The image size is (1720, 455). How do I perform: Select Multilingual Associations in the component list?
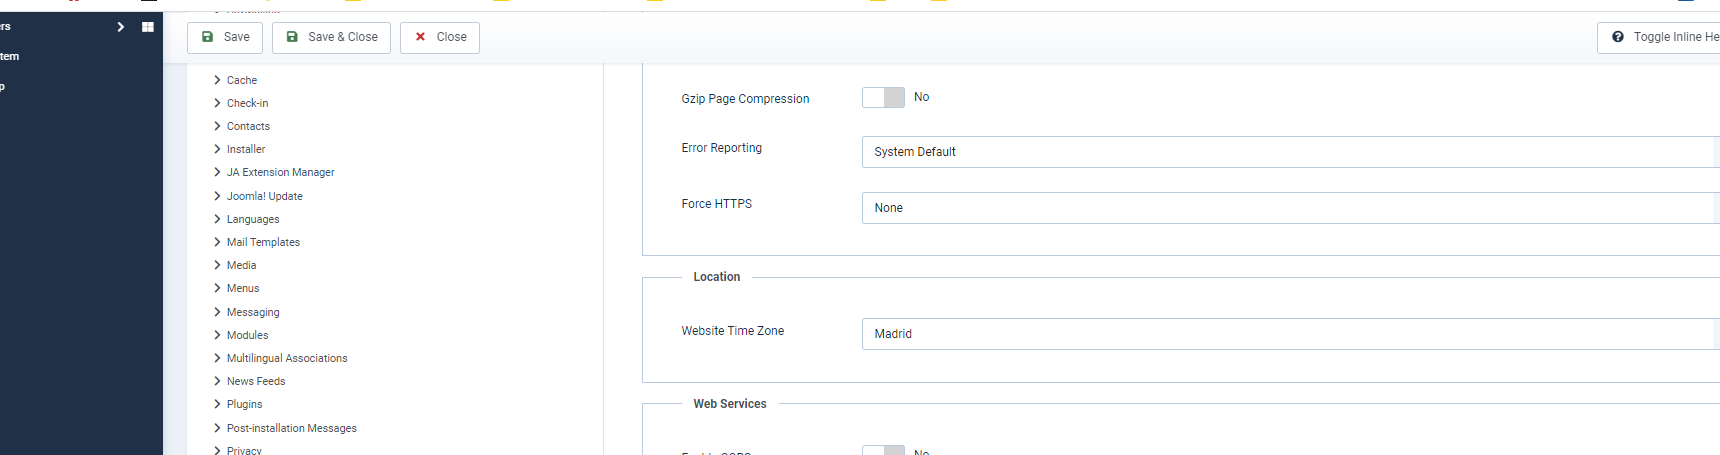coord(287,358)
